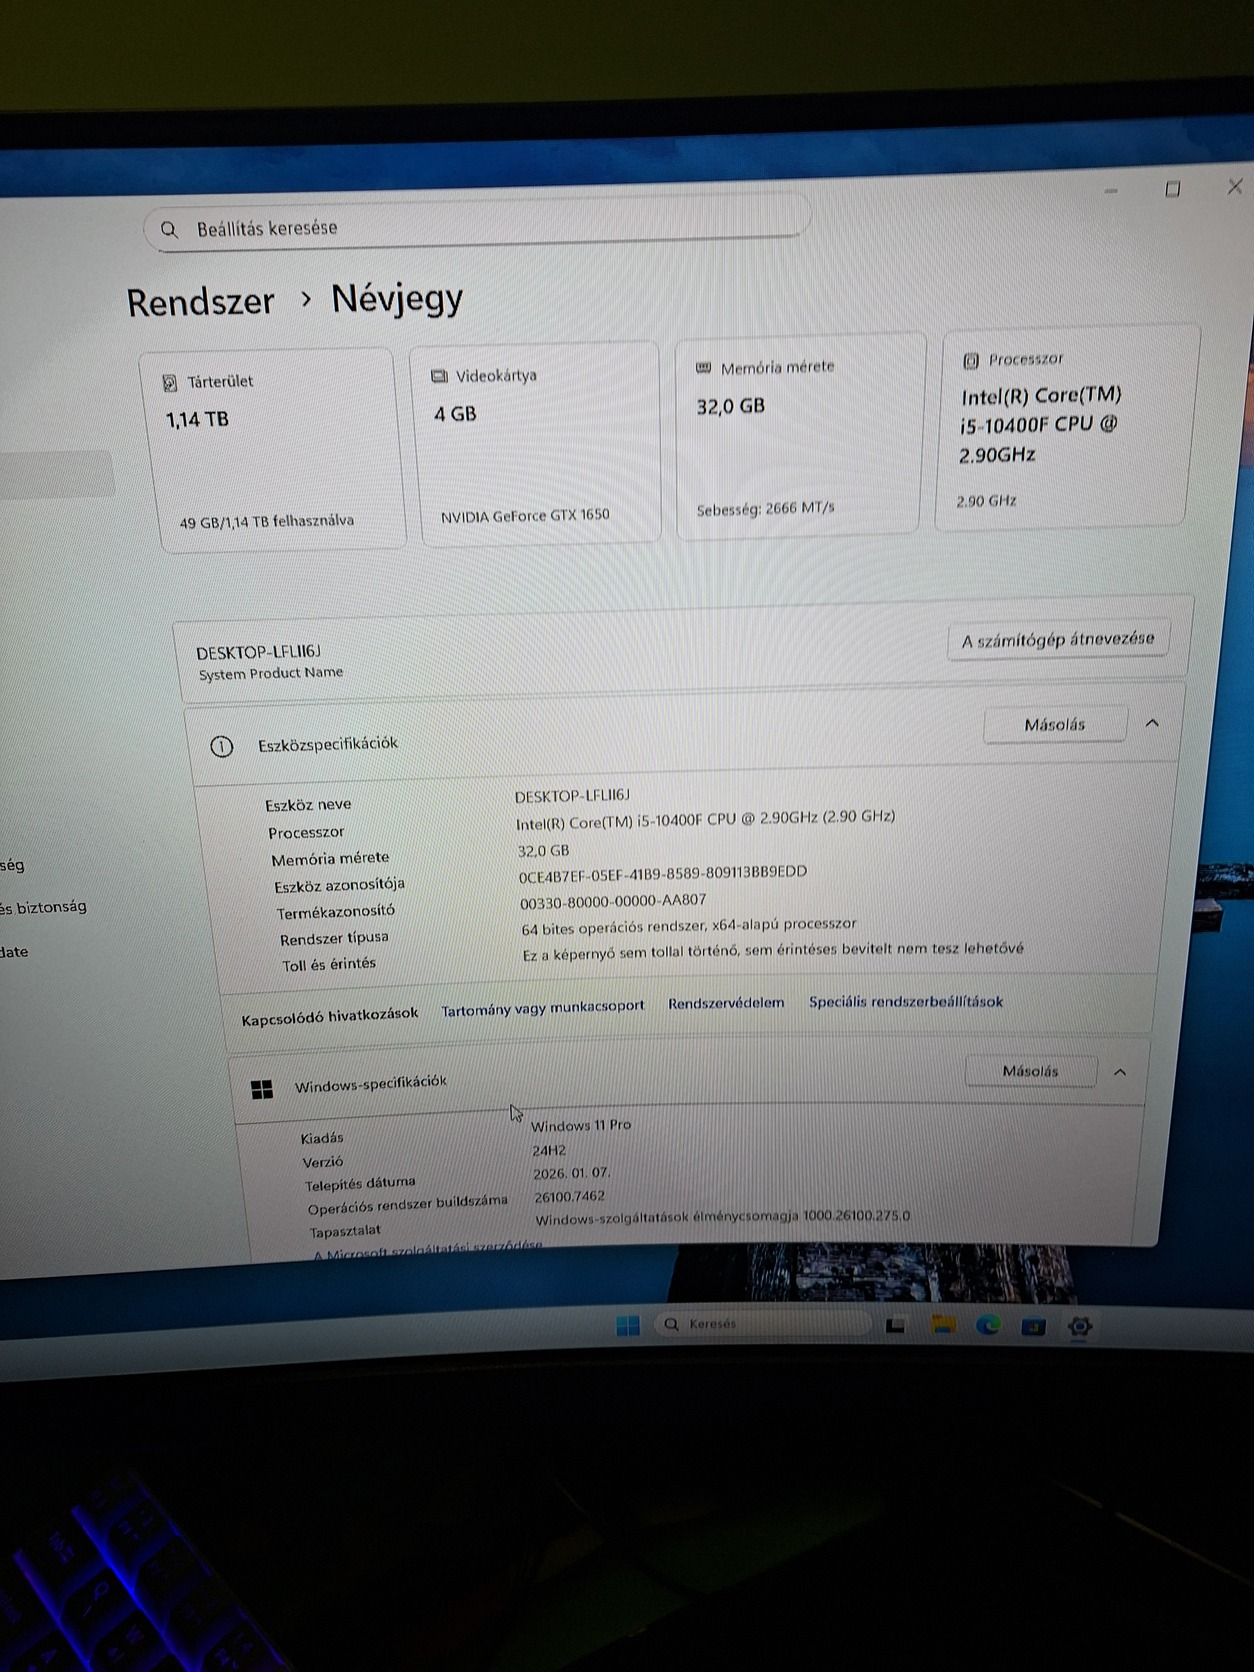
Task: Click the Eszköz neve row label
Action: click(308, 805)
